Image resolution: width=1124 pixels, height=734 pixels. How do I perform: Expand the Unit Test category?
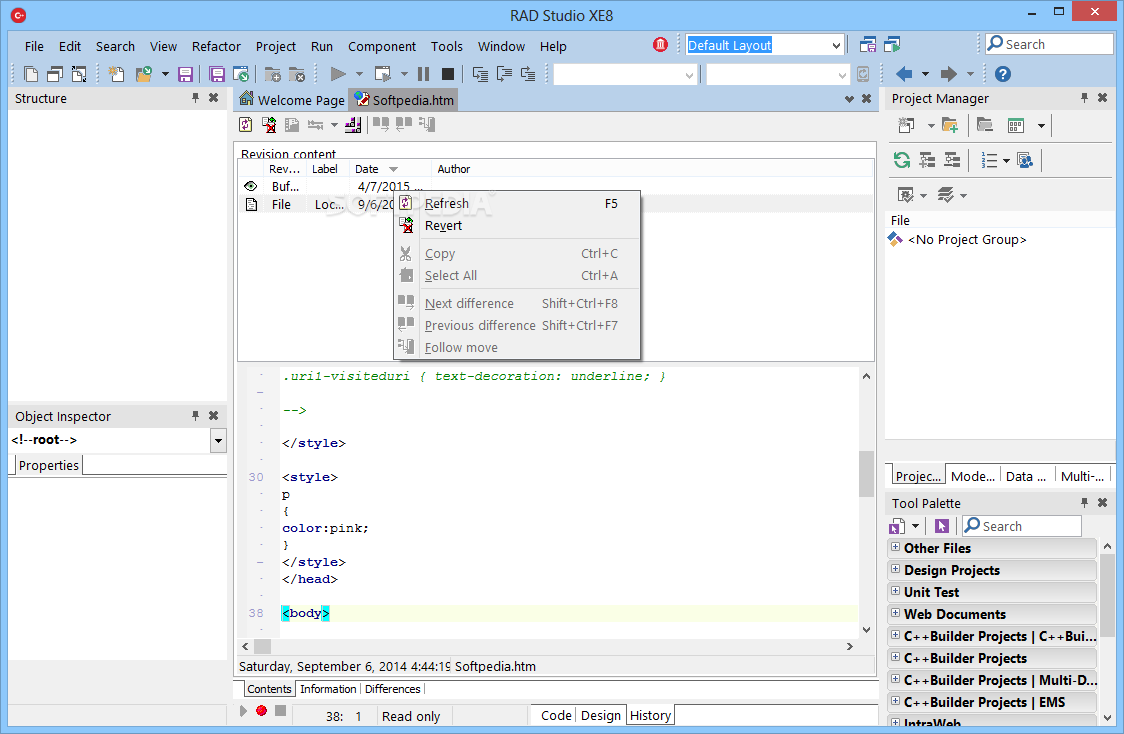click(895, 591)
